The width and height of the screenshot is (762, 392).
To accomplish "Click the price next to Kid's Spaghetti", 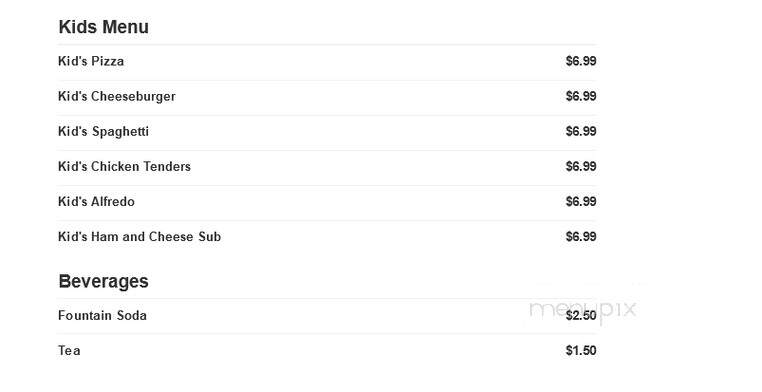I will 581,131.
